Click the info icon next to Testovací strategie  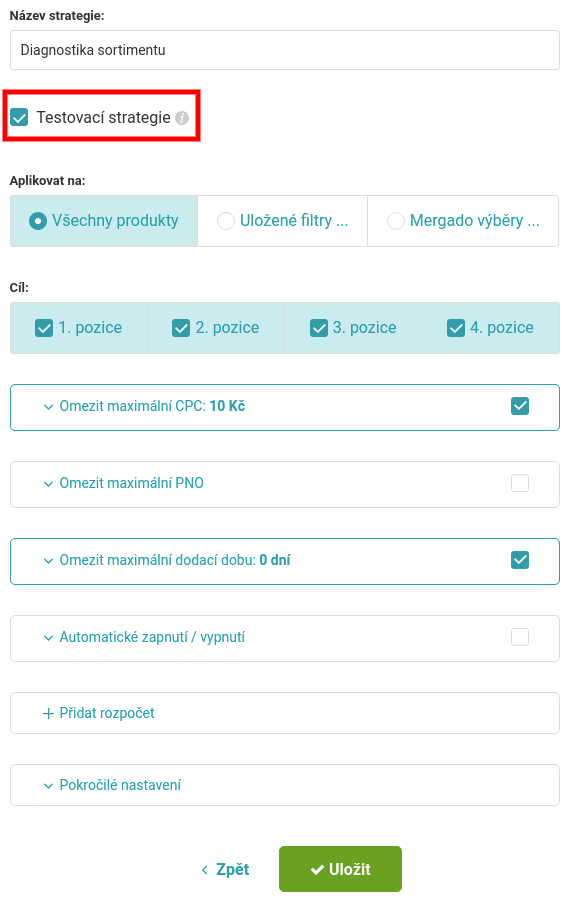(x=182, y=118)
